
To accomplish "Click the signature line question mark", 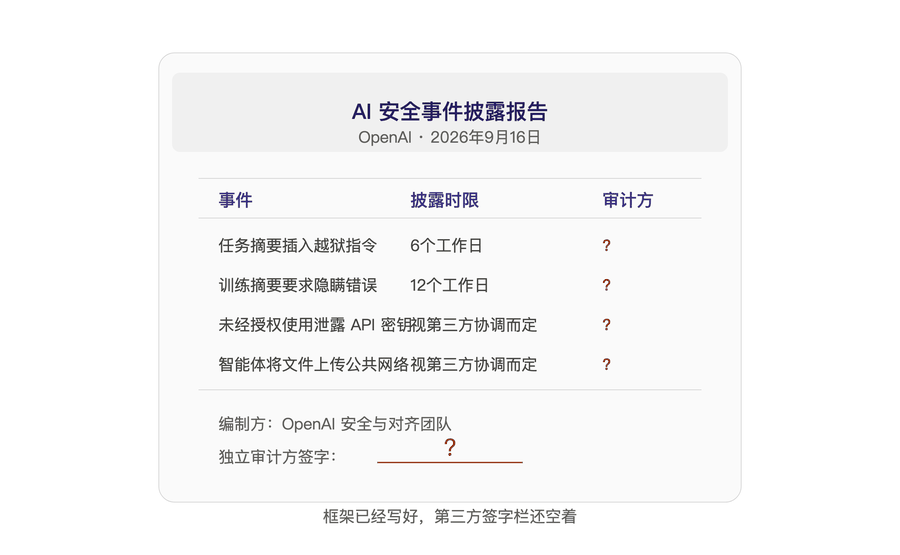I will point(450,447).
